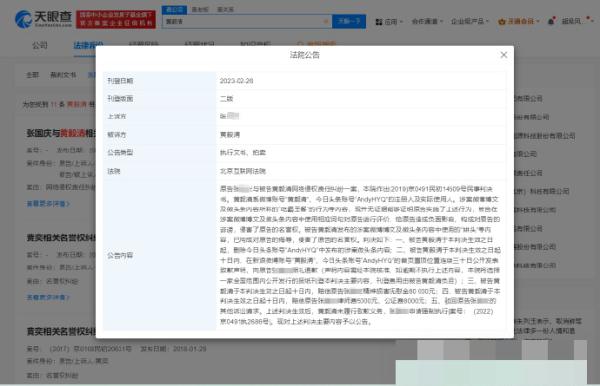600x386 pixels.
Task: Open the 公司 tab in background page
Action: (x=40, y=46)
